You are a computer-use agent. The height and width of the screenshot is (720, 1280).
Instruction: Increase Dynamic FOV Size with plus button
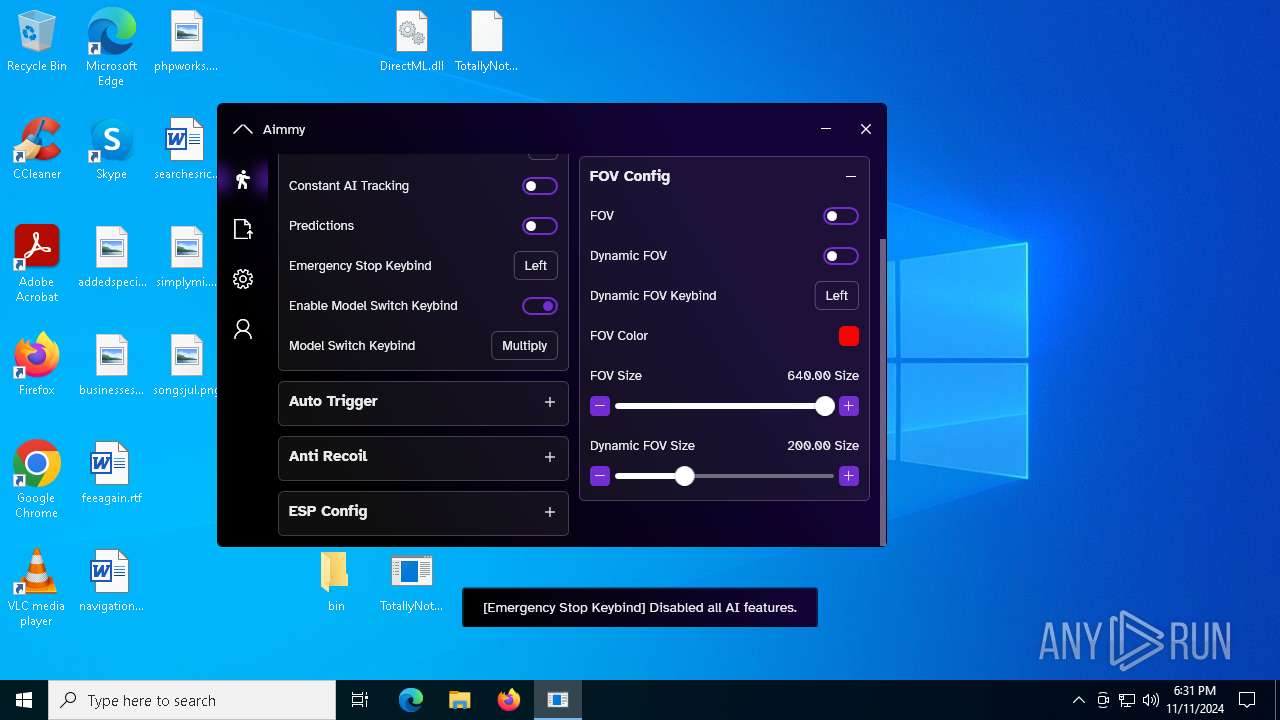(x=849, y=476)
